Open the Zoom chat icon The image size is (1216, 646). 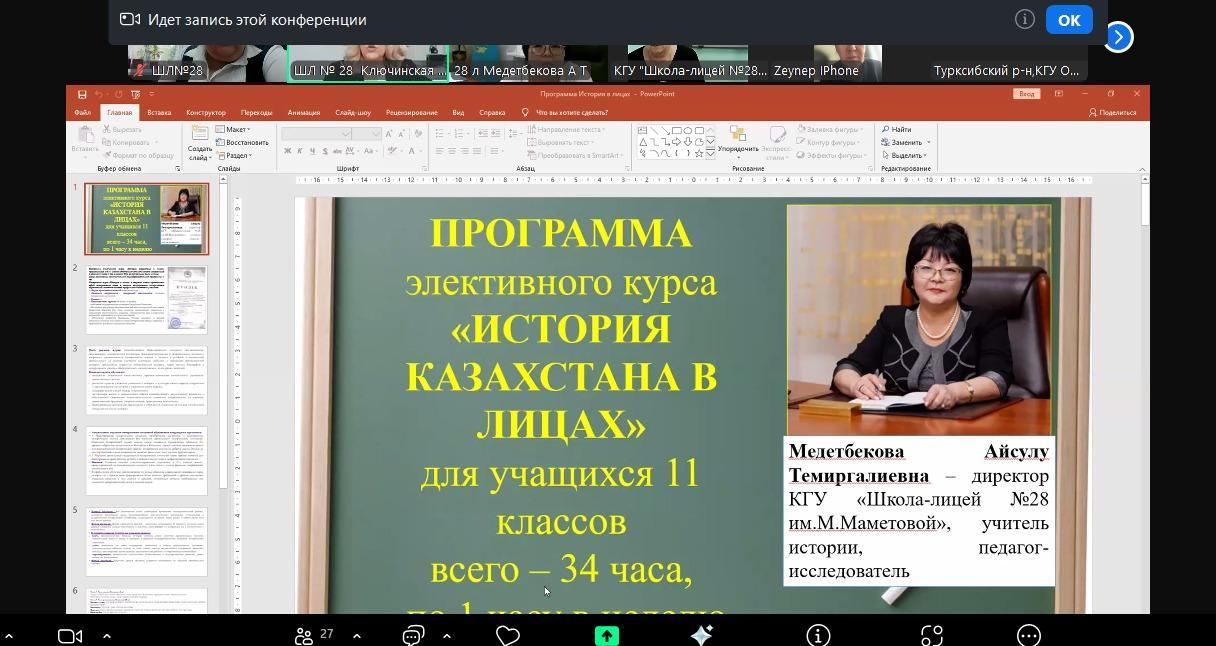(x=414, y=636)
